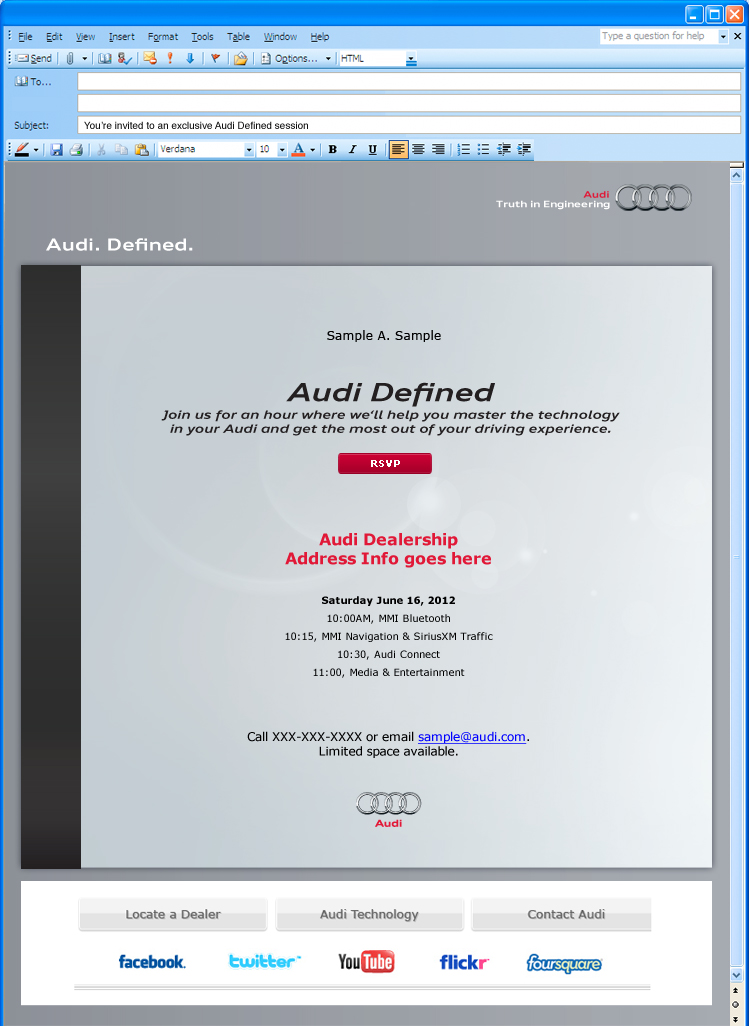This screenshot has width=749, height=1026.
Task: Click the Paste clipboard icon
Action: point(141,149)
